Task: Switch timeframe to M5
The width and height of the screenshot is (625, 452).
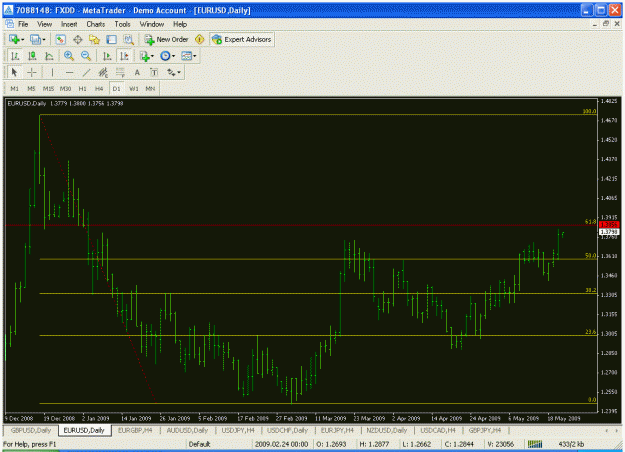Action: (31, 88)
